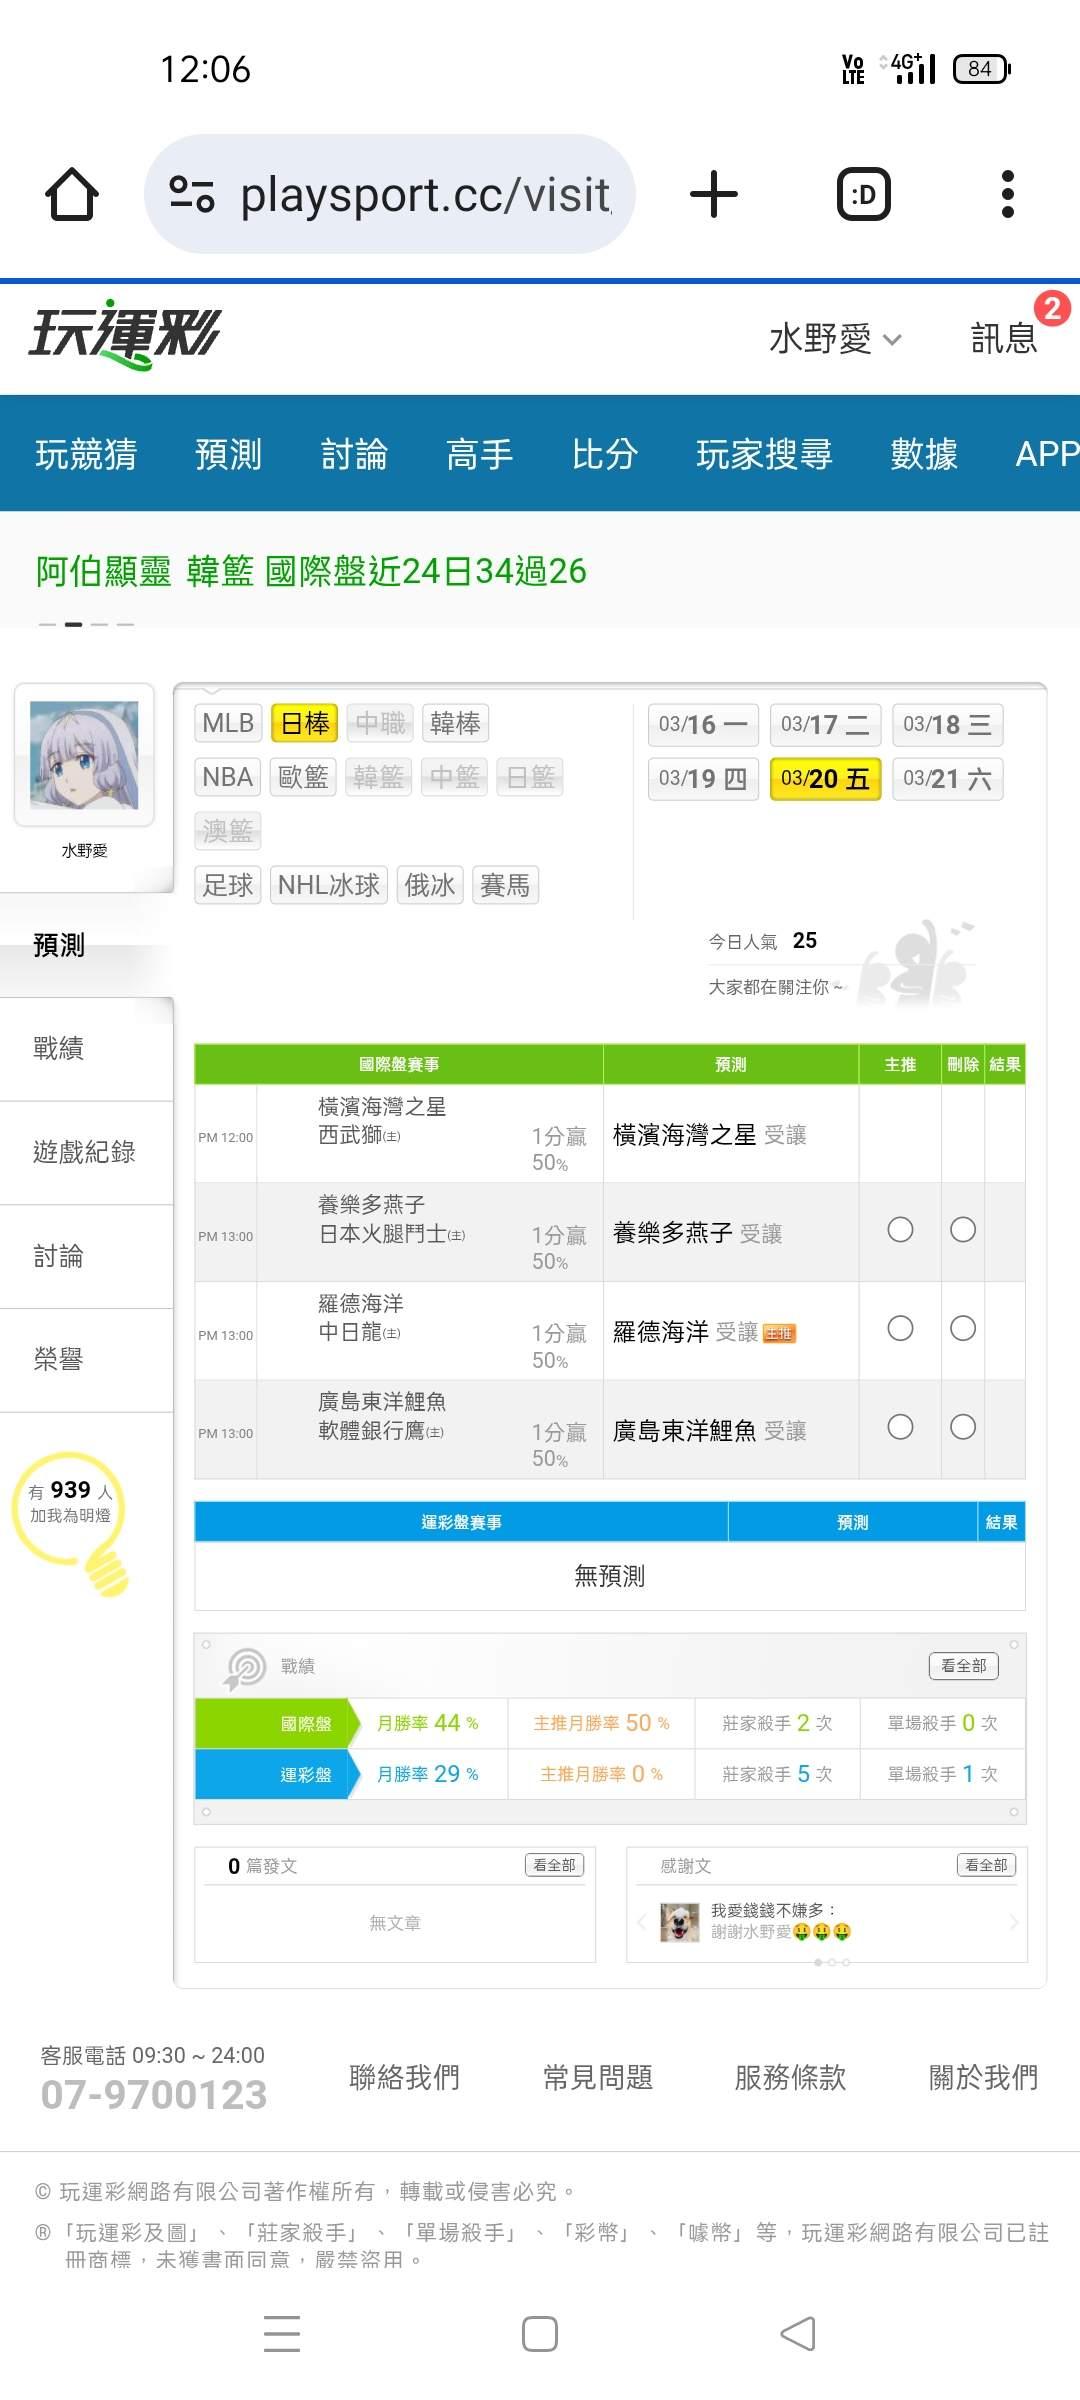Select 主推 radio for 廣島東洋鯉魚 row
Viewport: 1080px width, 2400px height.
coord(900,1427)
